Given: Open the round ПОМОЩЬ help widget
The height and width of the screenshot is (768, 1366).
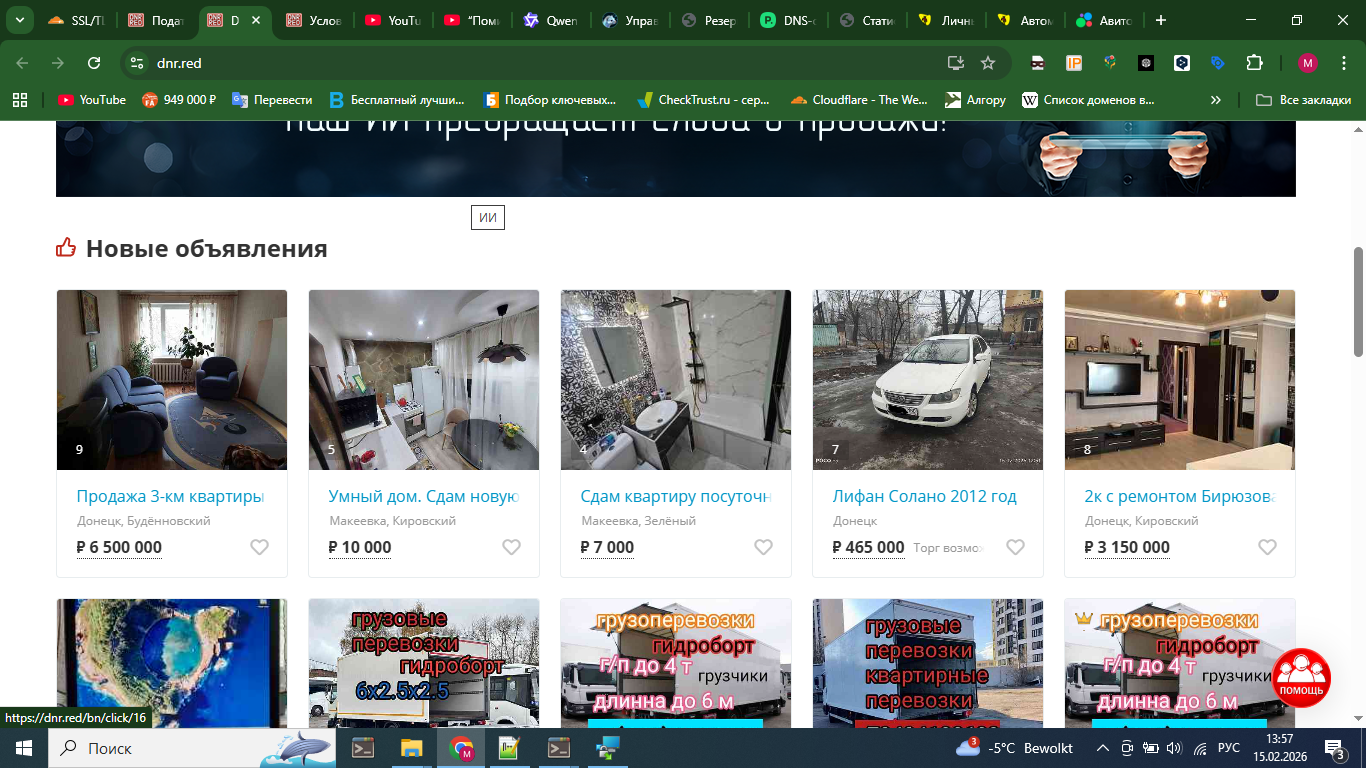Looking at the screenshot, I should (x=1301, y=677).
